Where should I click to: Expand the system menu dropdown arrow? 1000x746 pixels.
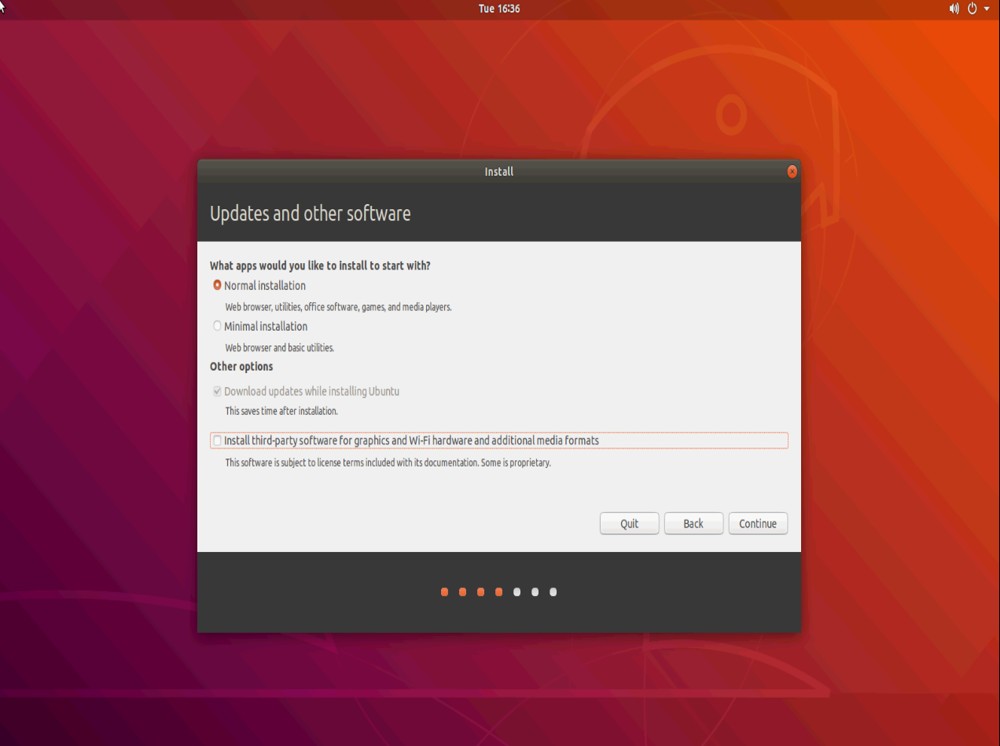(x=987, y=9)
